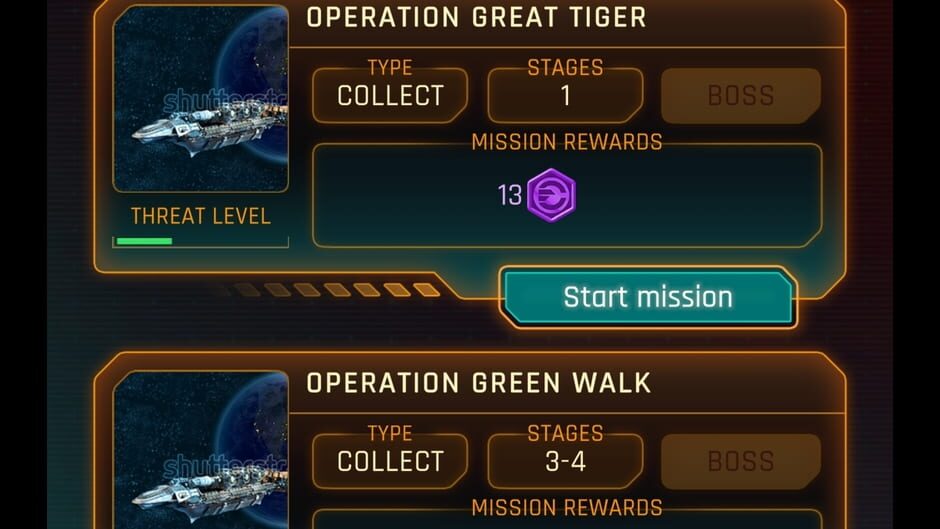Open the Operation Green Walk title header
The image size is (940, 529).
(x=478, y=383)
